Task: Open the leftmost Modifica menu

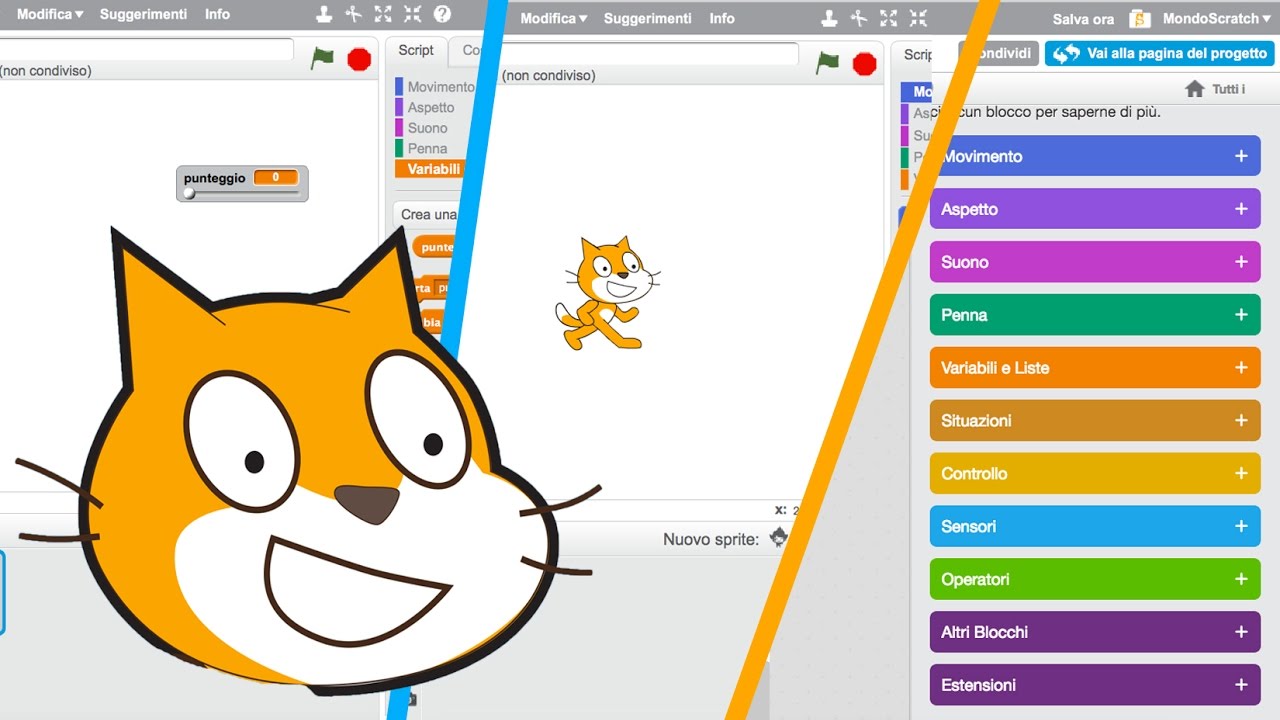Action: click(x=49, y=14)
